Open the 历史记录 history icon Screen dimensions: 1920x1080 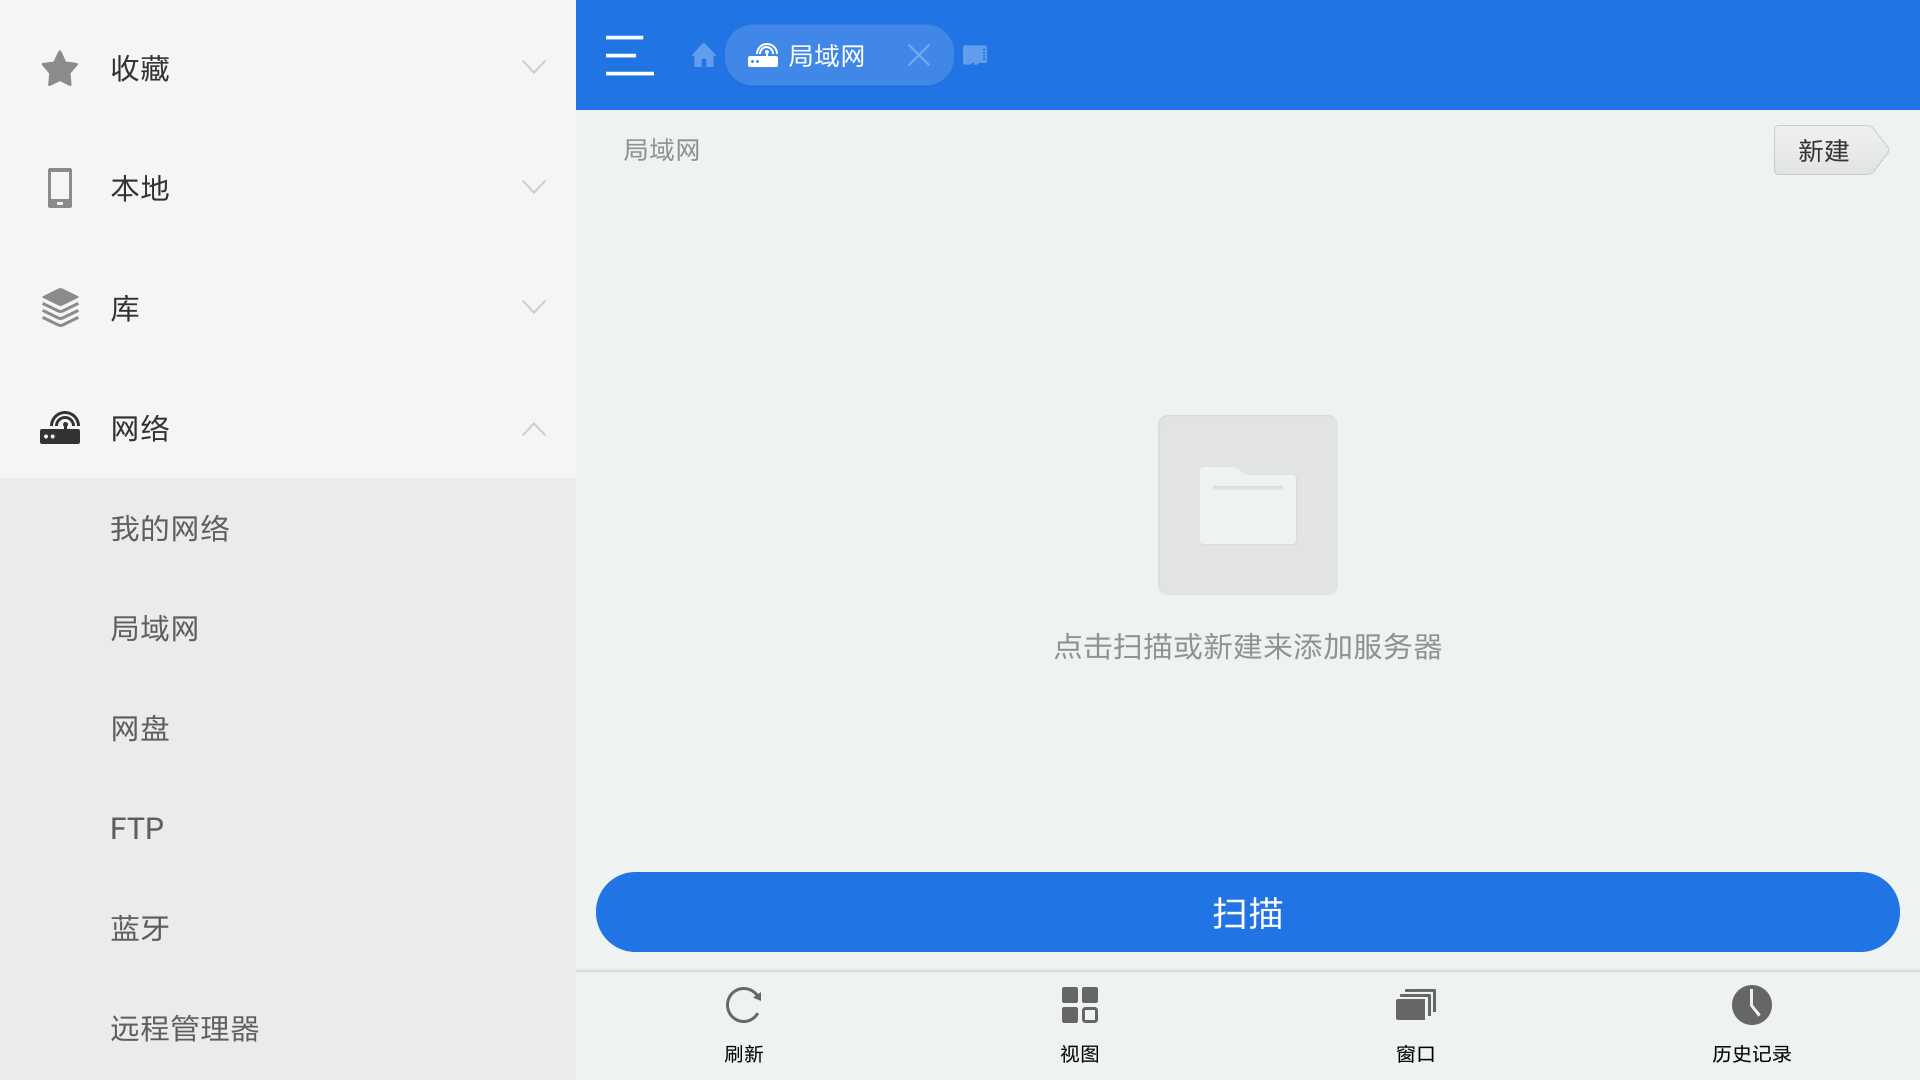point(1751,1005)
